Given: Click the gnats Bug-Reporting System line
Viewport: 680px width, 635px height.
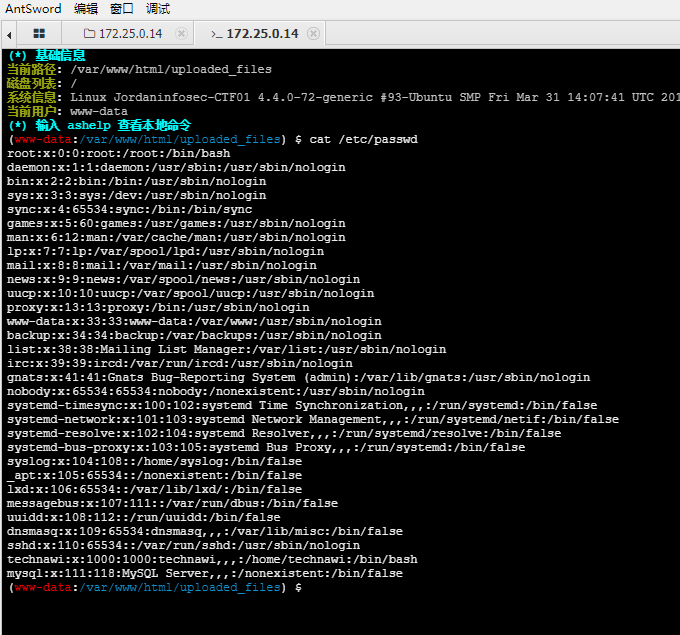Looking at the screenshot, I should [298, 377].
